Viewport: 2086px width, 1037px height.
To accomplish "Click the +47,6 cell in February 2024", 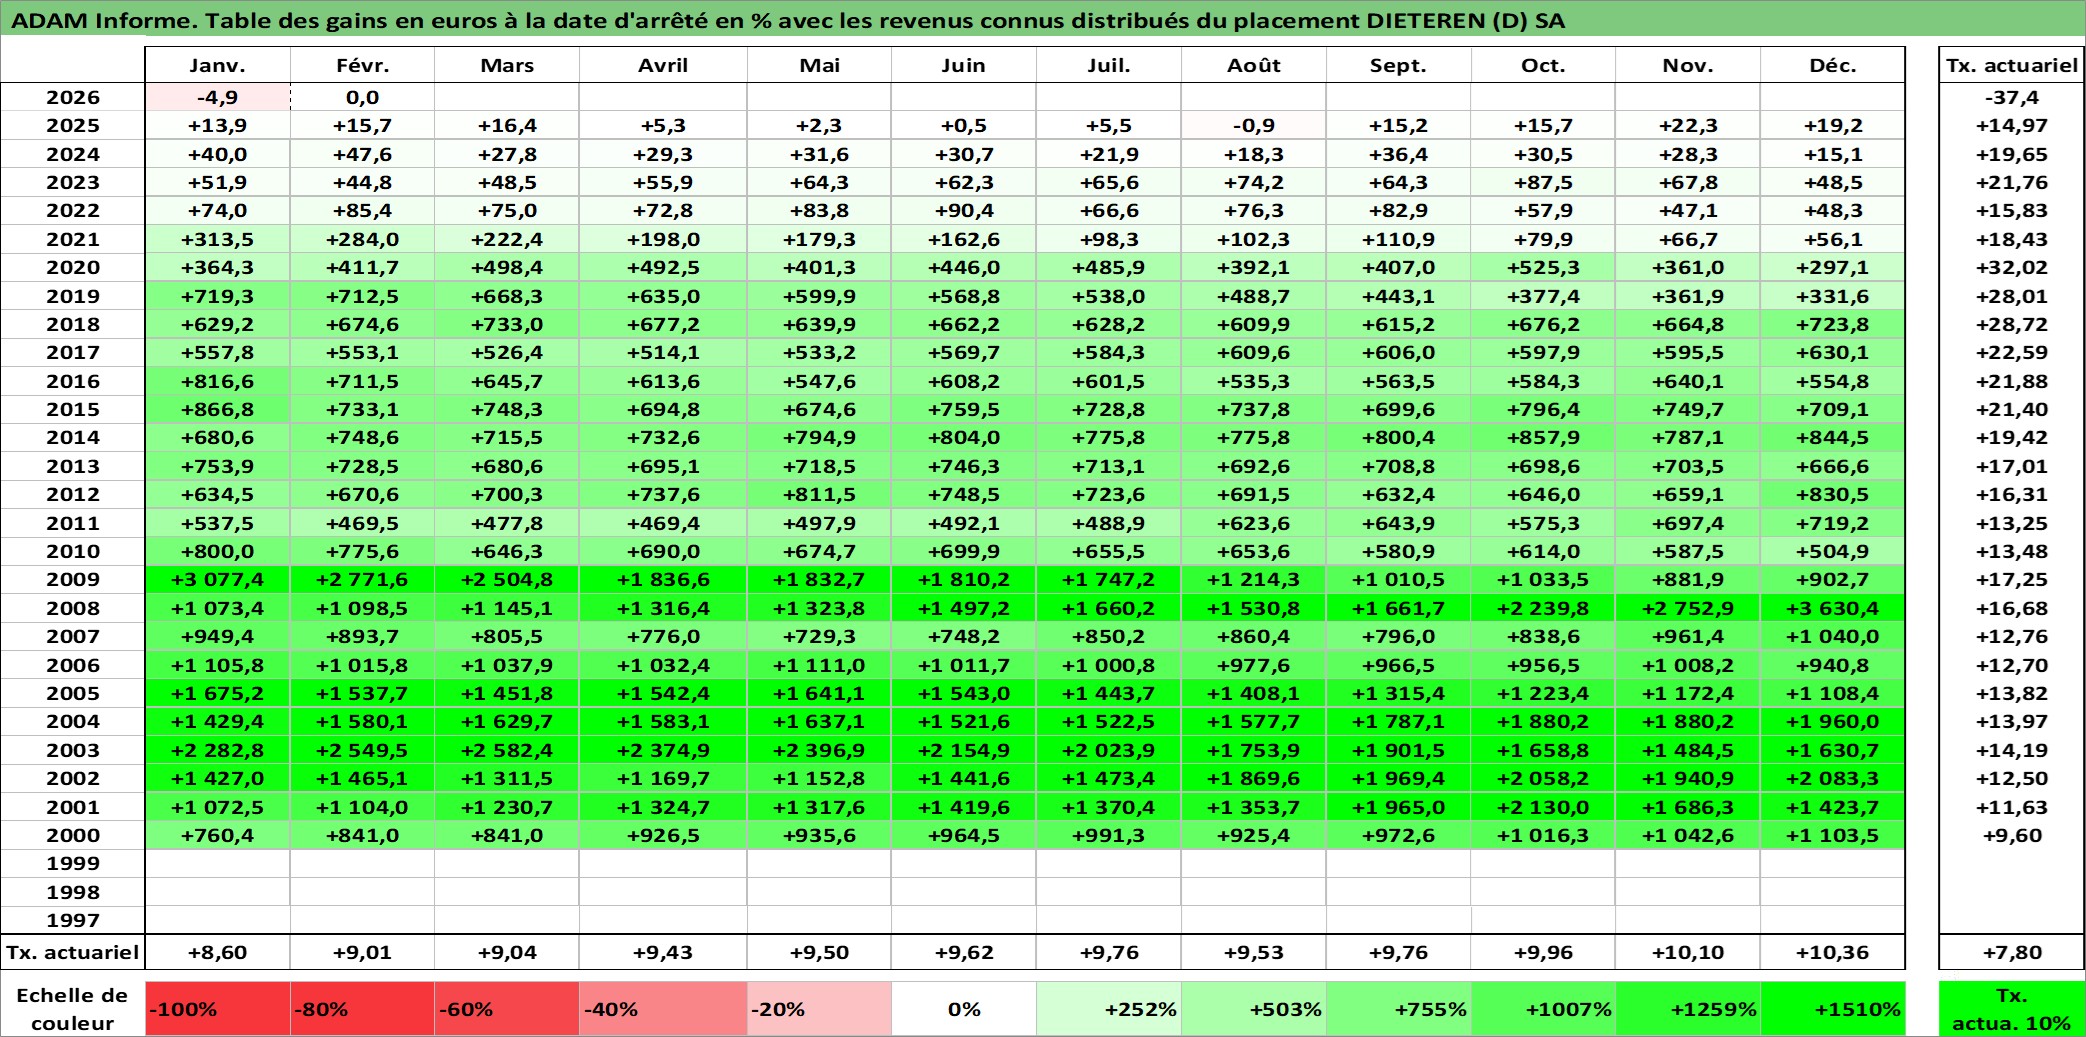I will [x=363, y=154].
